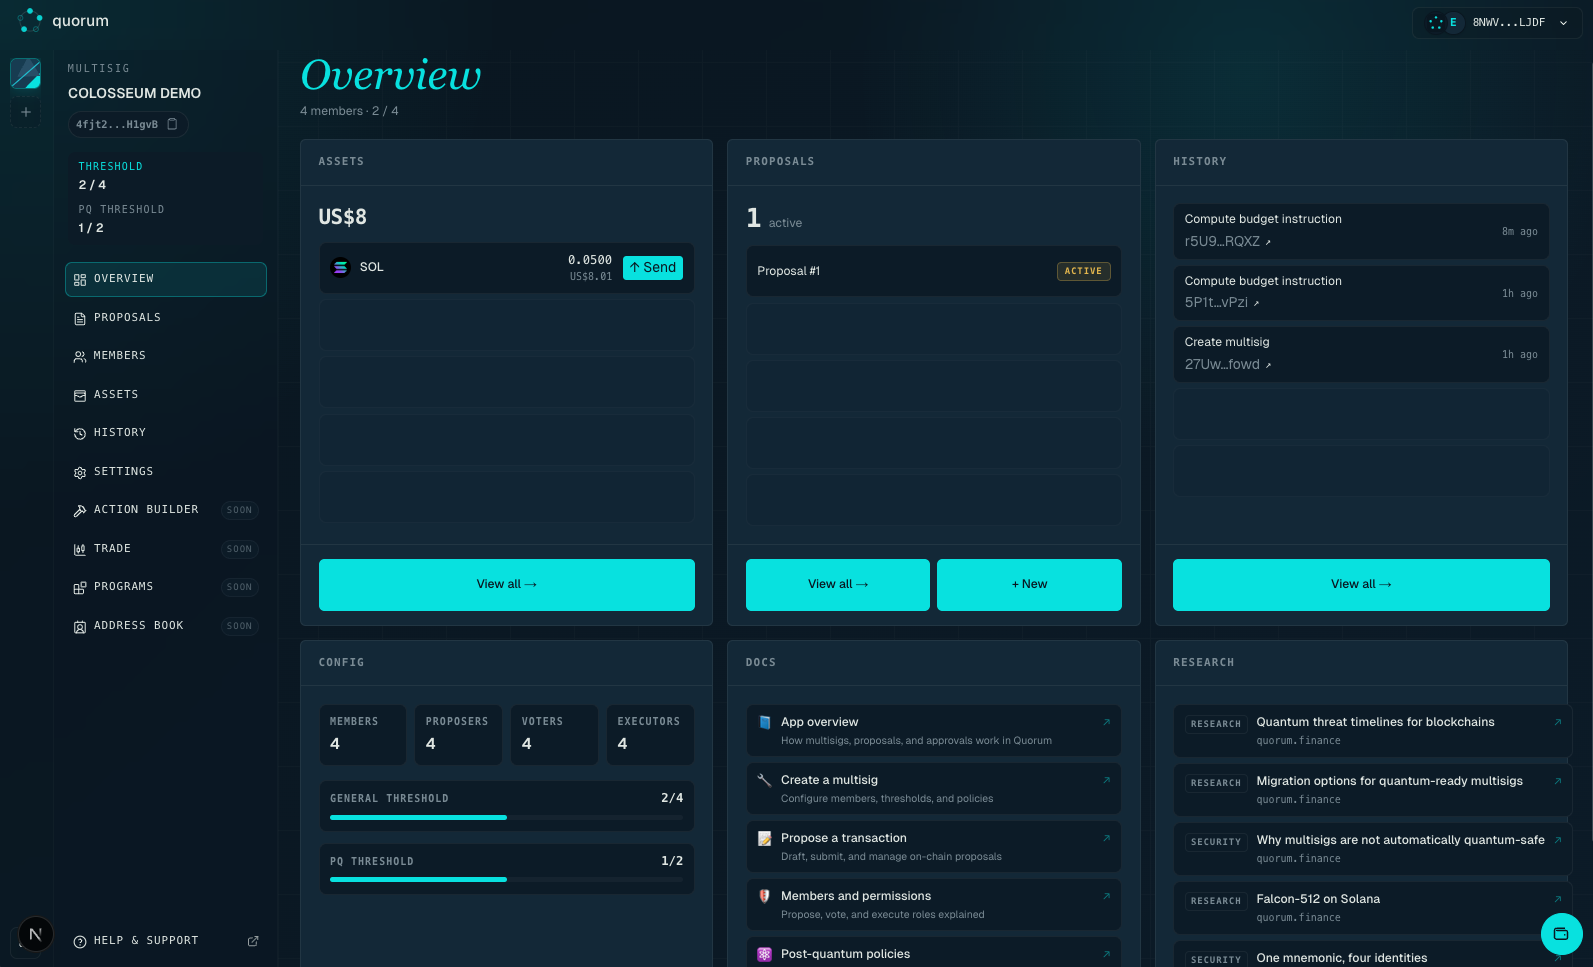Click the Trade chart icon

80,549
